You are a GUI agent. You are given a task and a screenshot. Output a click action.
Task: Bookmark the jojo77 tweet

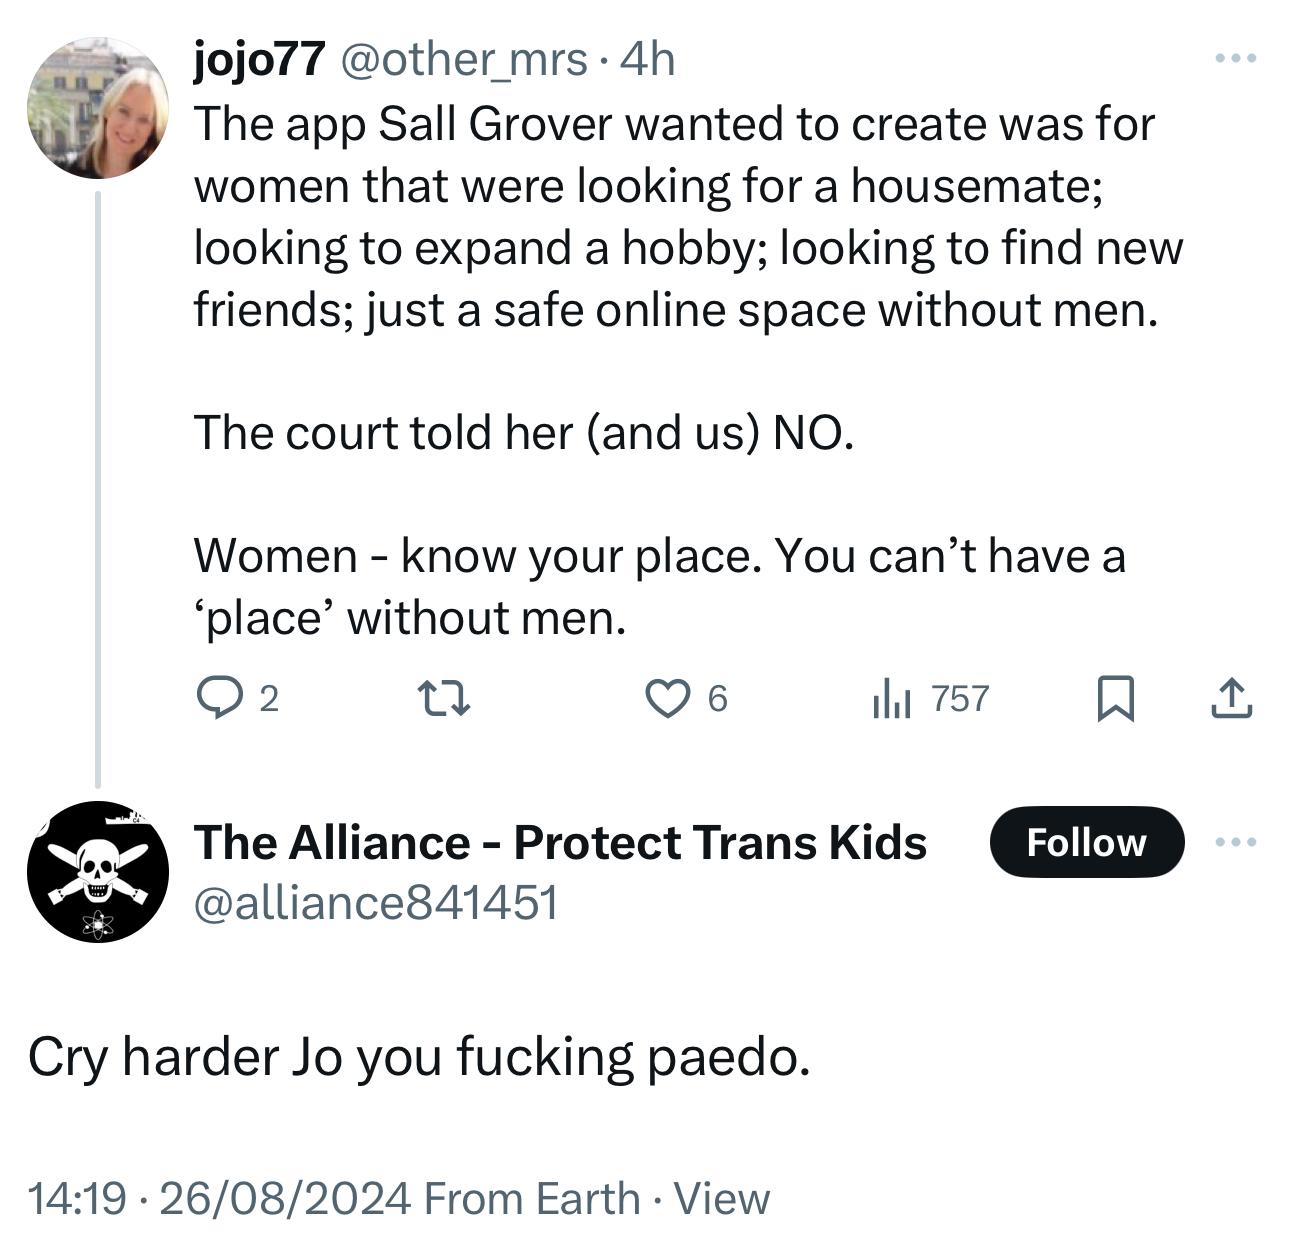[x=1115, y=698]
